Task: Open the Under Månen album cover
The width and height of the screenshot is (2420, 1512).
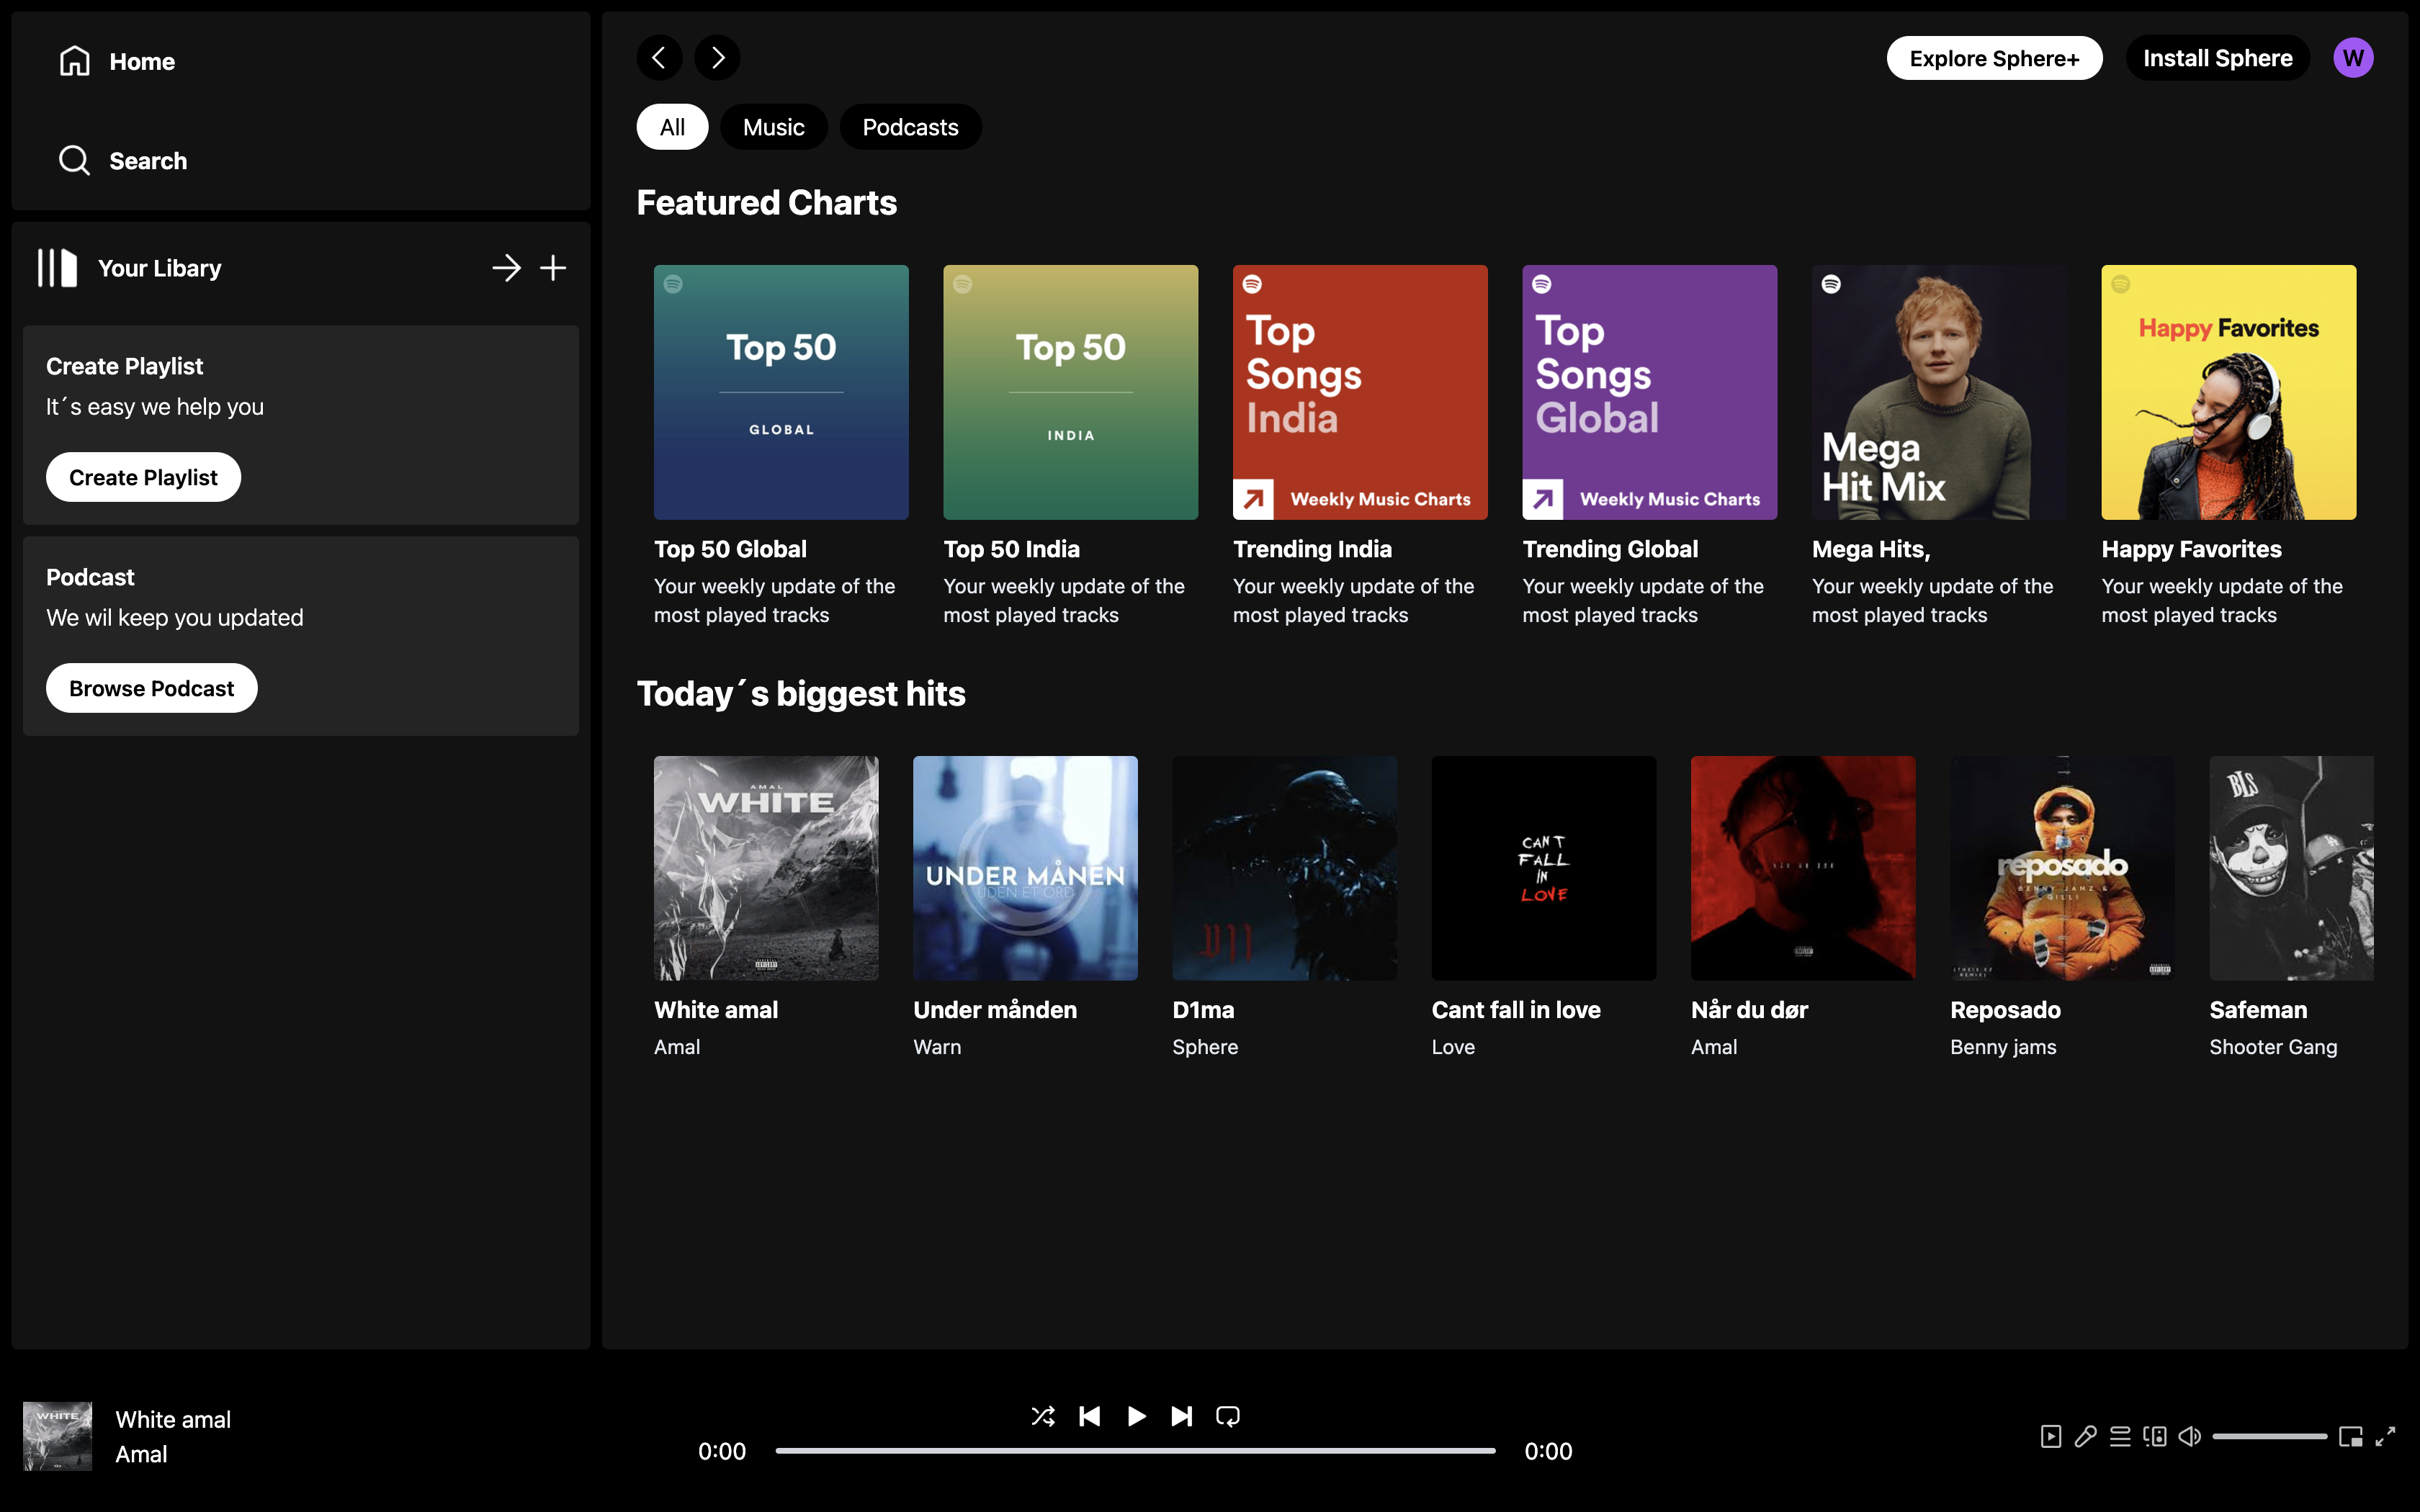Action: point(1025,868)
